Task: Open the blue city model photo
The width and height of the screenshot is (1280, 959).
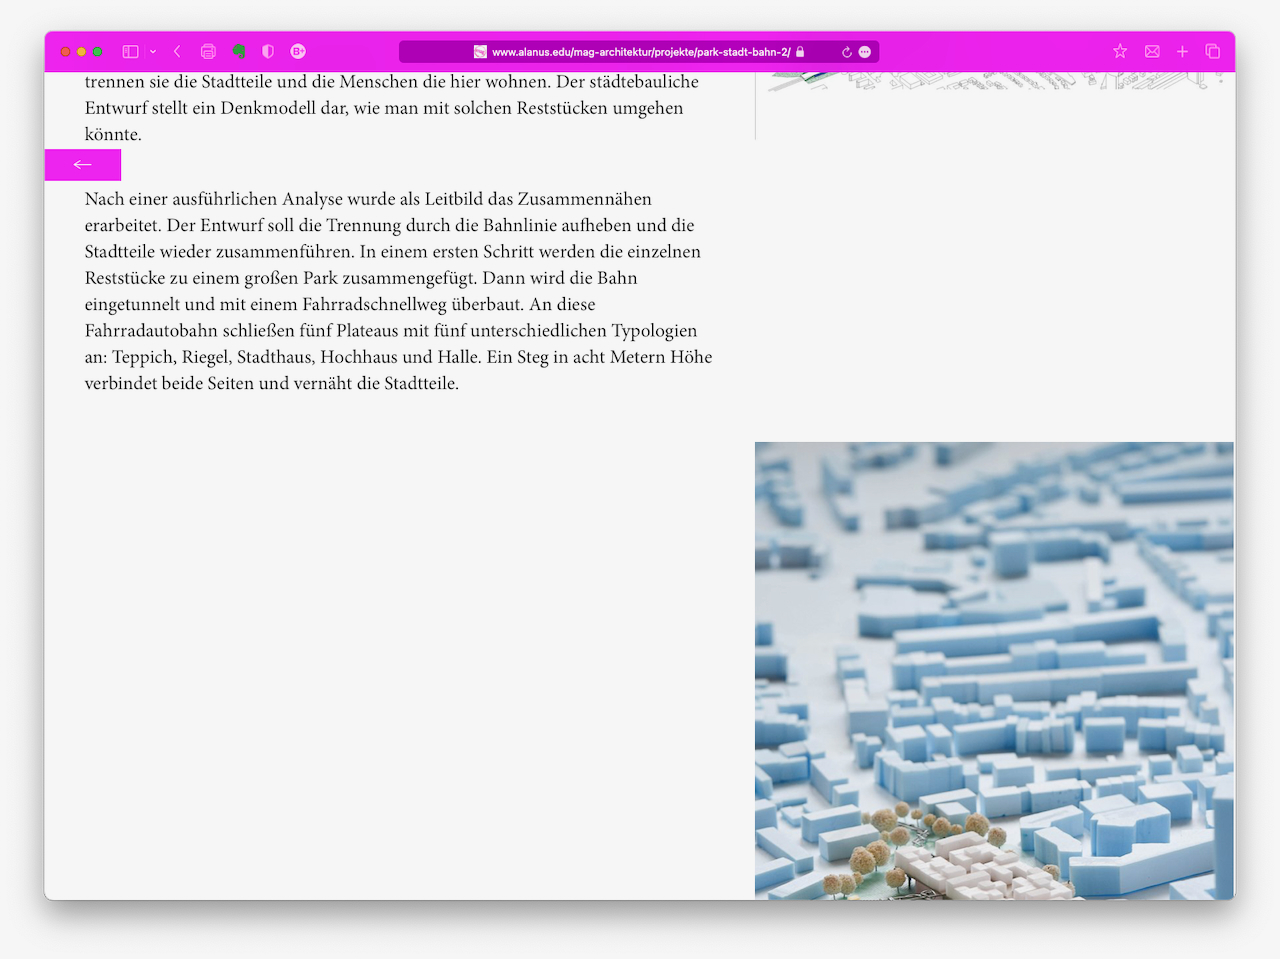Action: 994,670
